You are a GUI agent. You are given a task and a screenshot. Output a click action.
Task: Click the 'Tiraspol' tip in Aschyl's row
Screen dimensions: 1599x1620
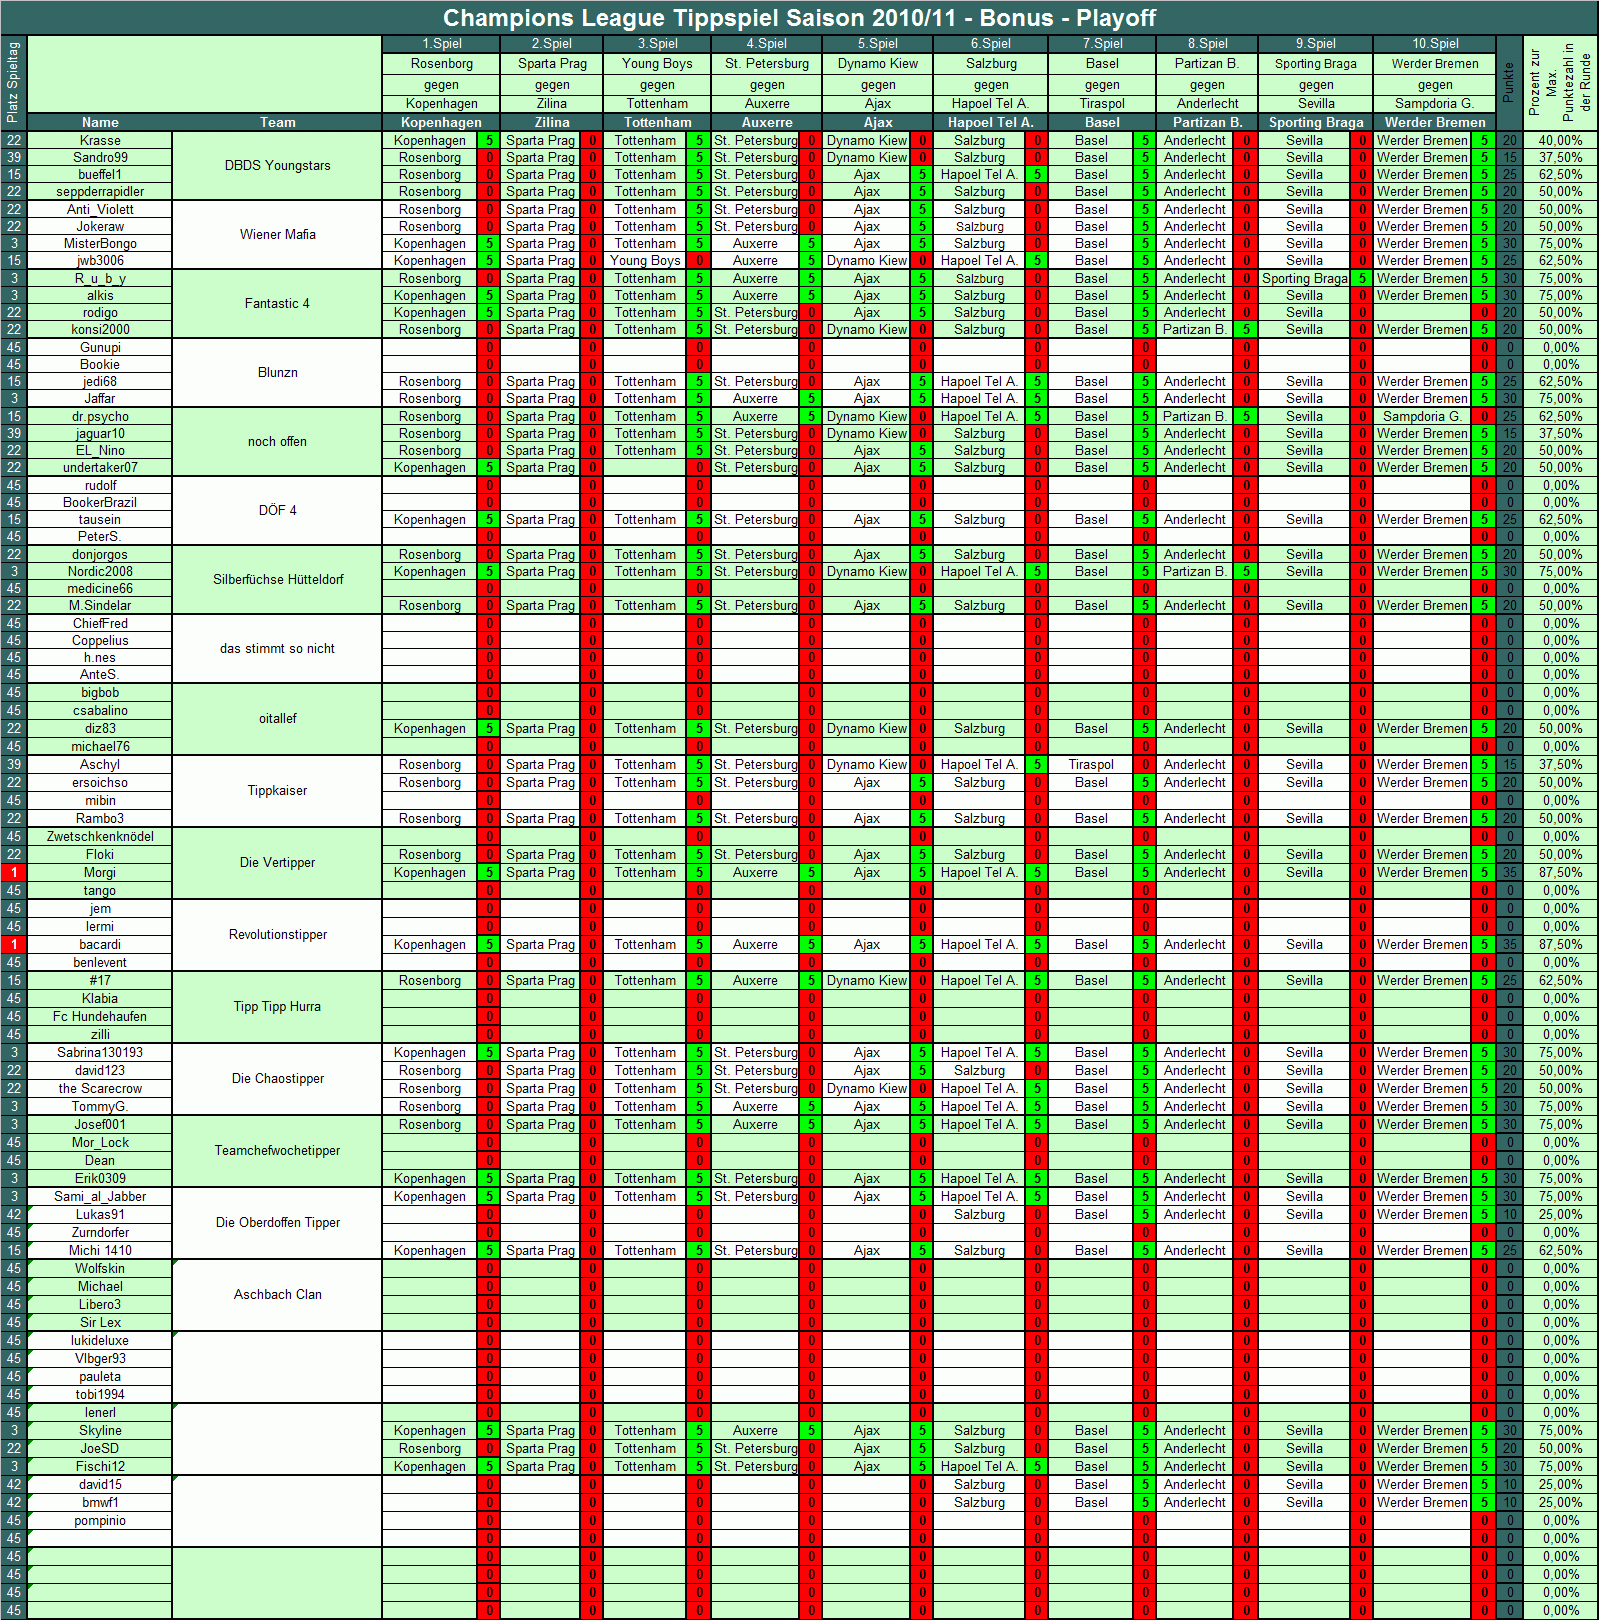coord(1091,765)
